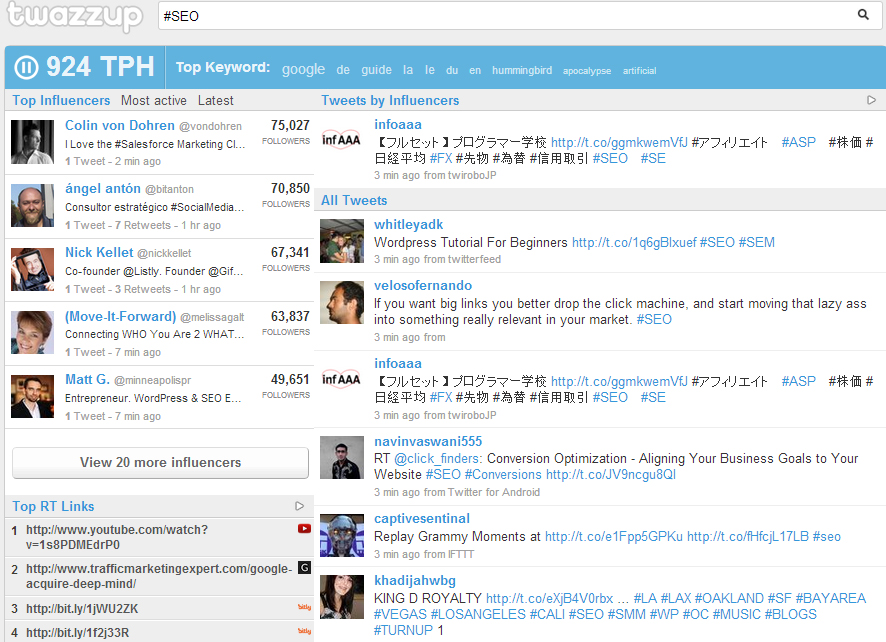Image resolution: width=886 pixels, height=642 pixels.
Task: Expand the Tweets by Influencers arrow
Action: [x=871, y=100]
